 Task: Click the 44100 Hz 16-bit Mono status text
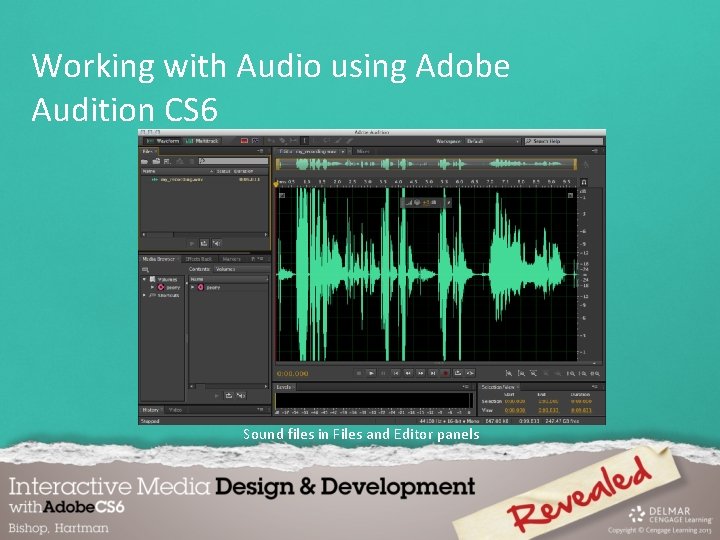[449, 421]
